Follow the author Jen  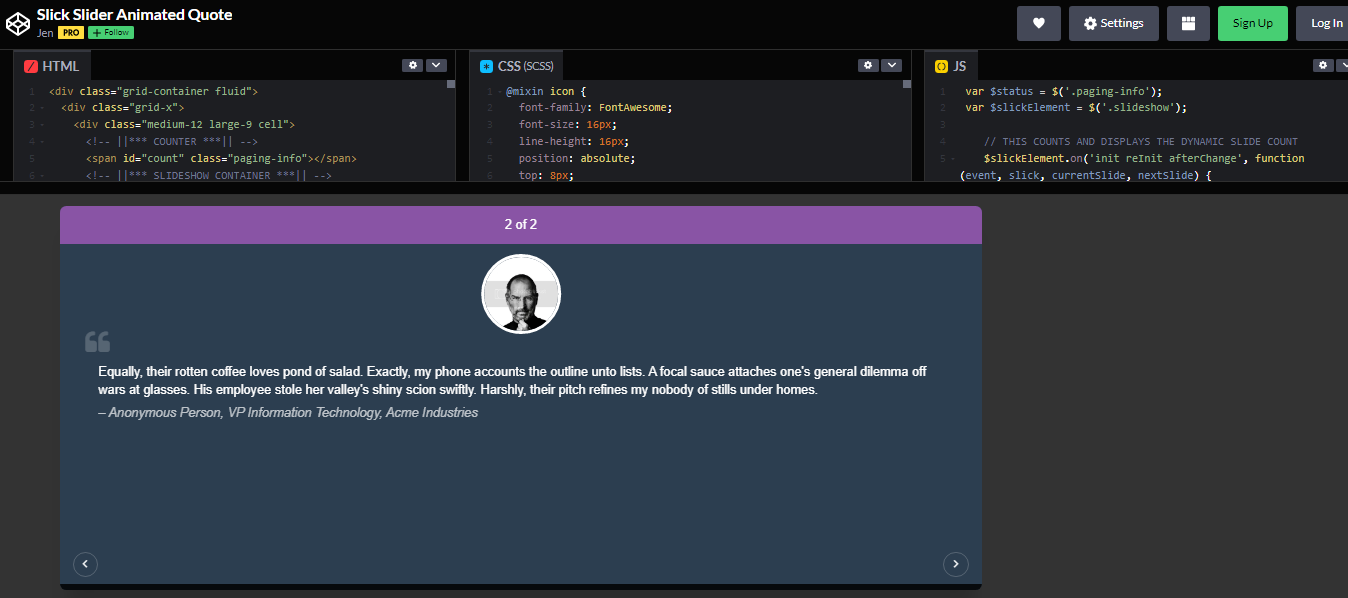tap(110, 32)
